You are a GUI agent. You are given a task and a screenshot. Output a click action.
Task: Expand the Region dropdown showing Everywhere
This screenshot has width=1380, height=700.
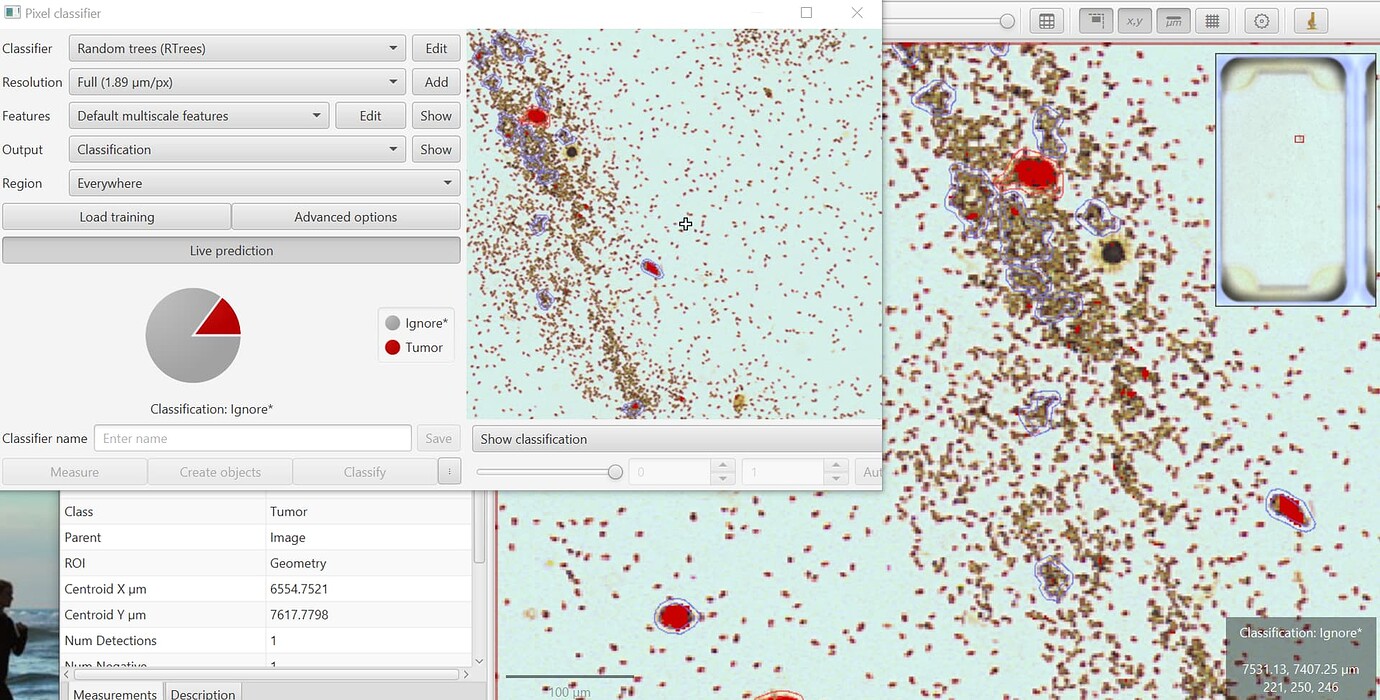(263, 182)
